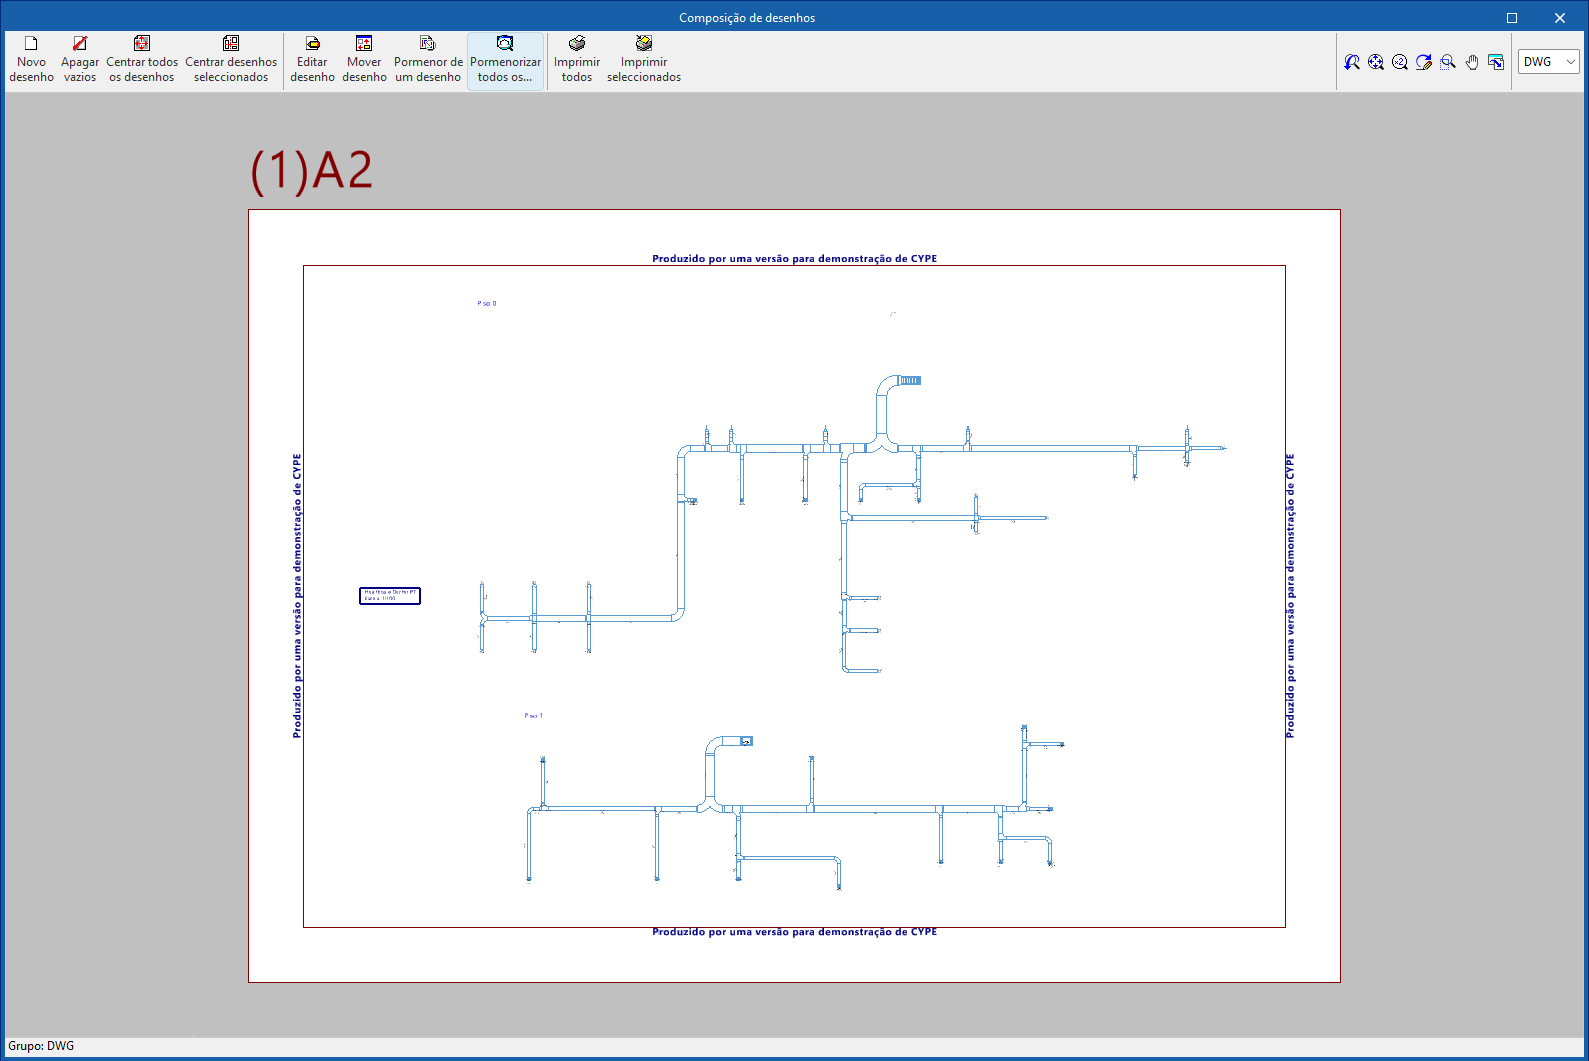Screen dimensions: 1589x1061
Task: Select the pan hand tool
Action: point(1472,62)
